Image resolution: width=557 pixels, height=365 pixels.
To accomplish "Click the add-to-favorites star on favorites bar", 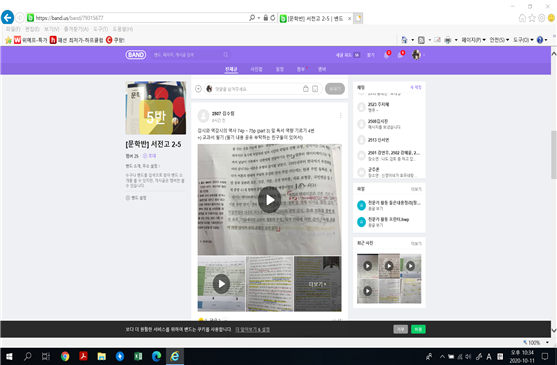I will [x=8, y=40].
